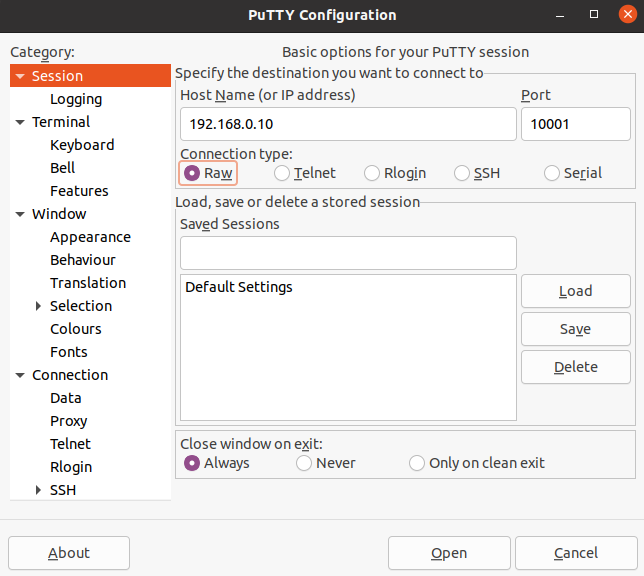Screen dimensions: 644x576
Task: Click the Host Name input field
Action: click(347, 125)
